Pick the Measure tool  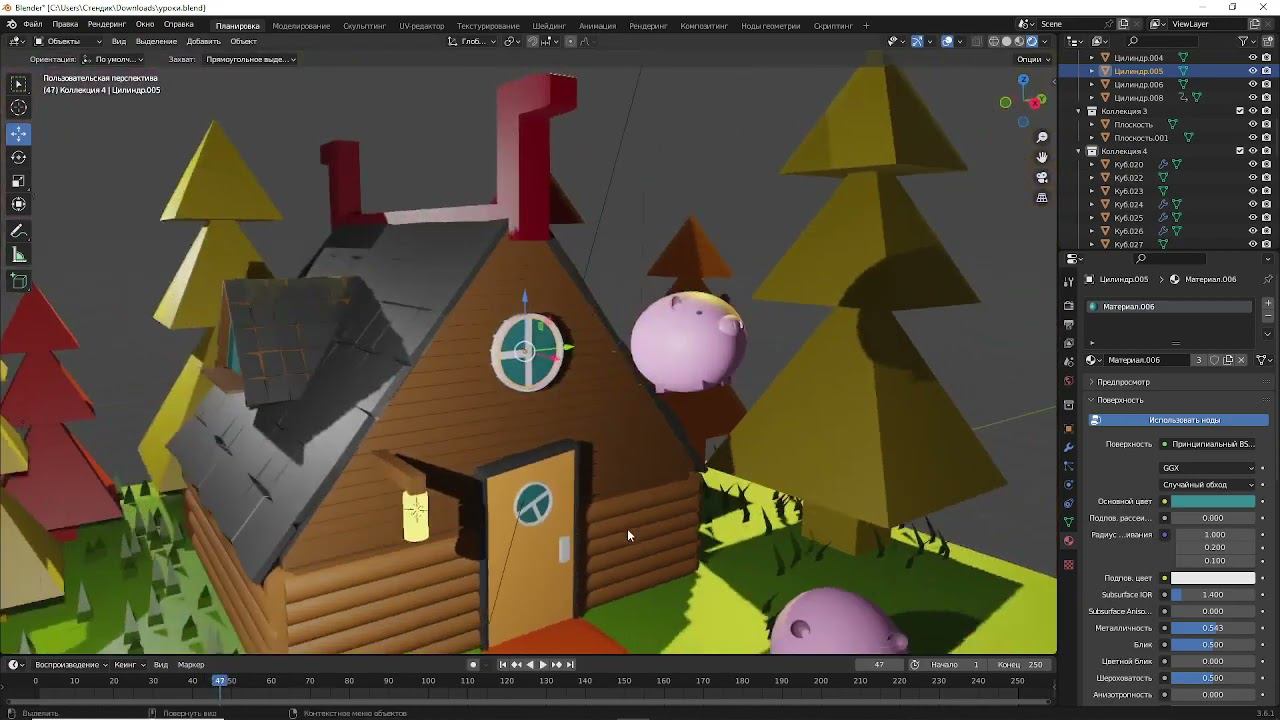point(19,255)
